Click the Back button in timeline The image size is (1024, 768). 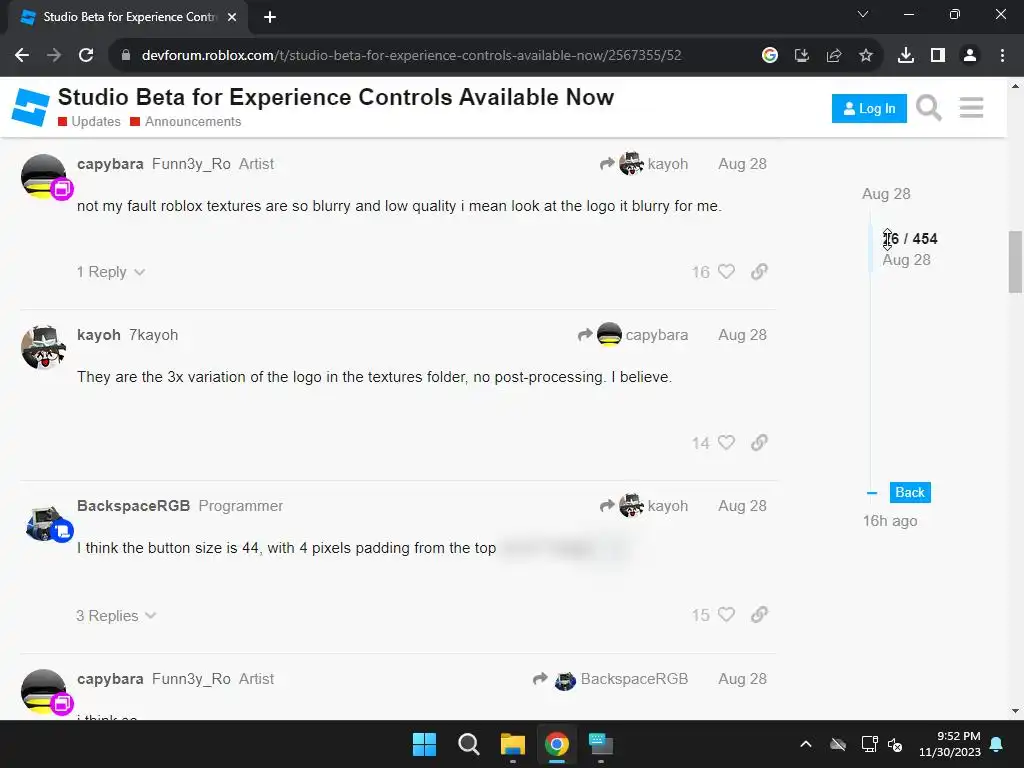click(910, 492)
